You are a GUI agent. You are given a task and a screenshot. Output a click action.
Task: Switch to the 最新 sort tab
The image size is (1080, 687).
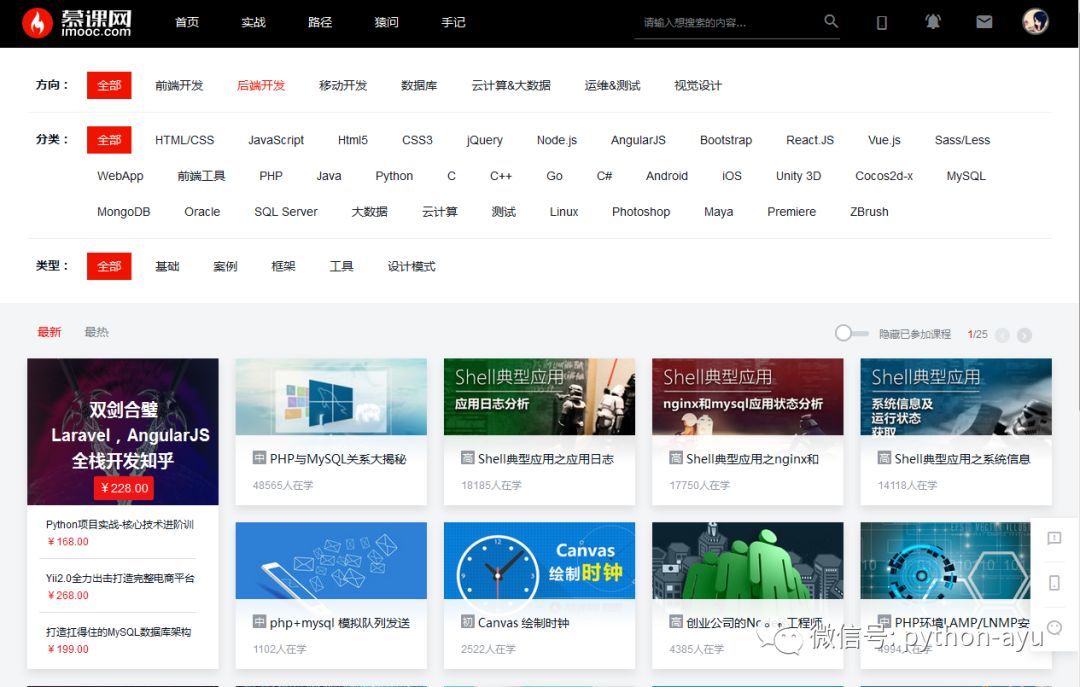click(49, 332)
